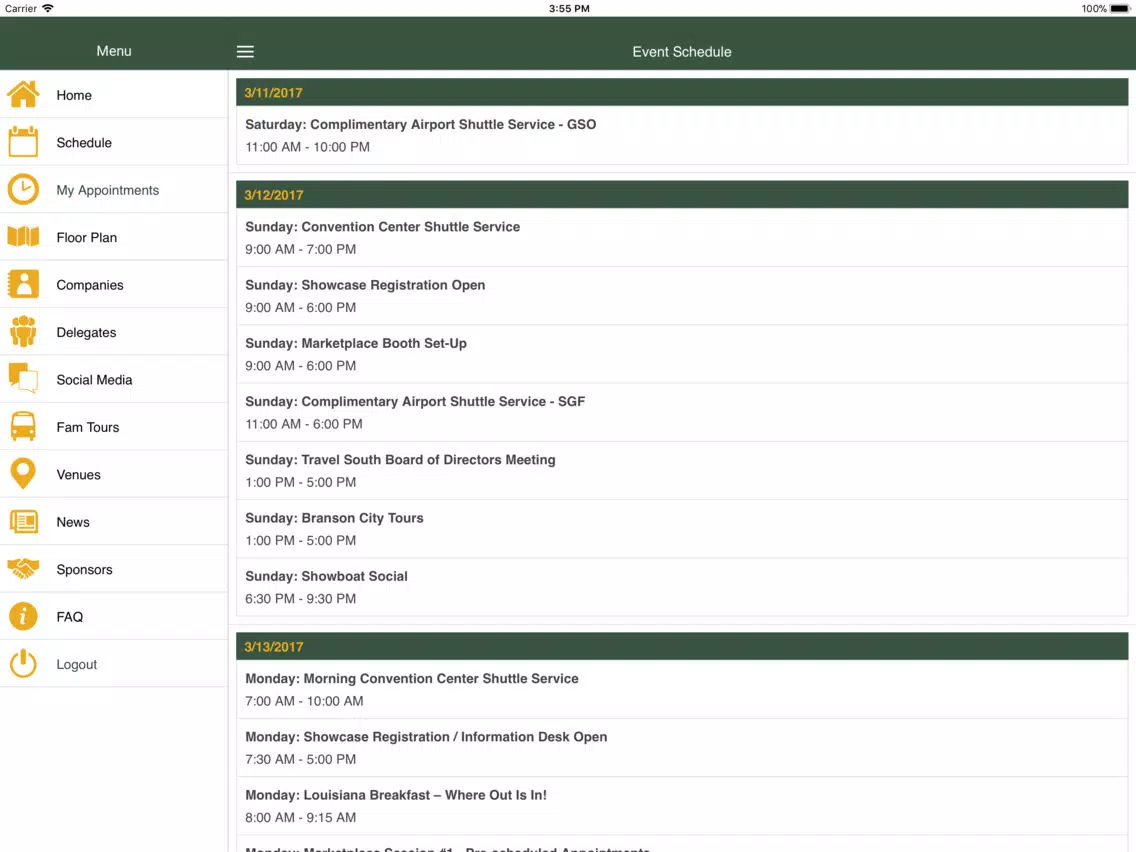The image size is (1136, 852).
Task: Open Sunday Branson City Tours event
Action: pos(682,529)
